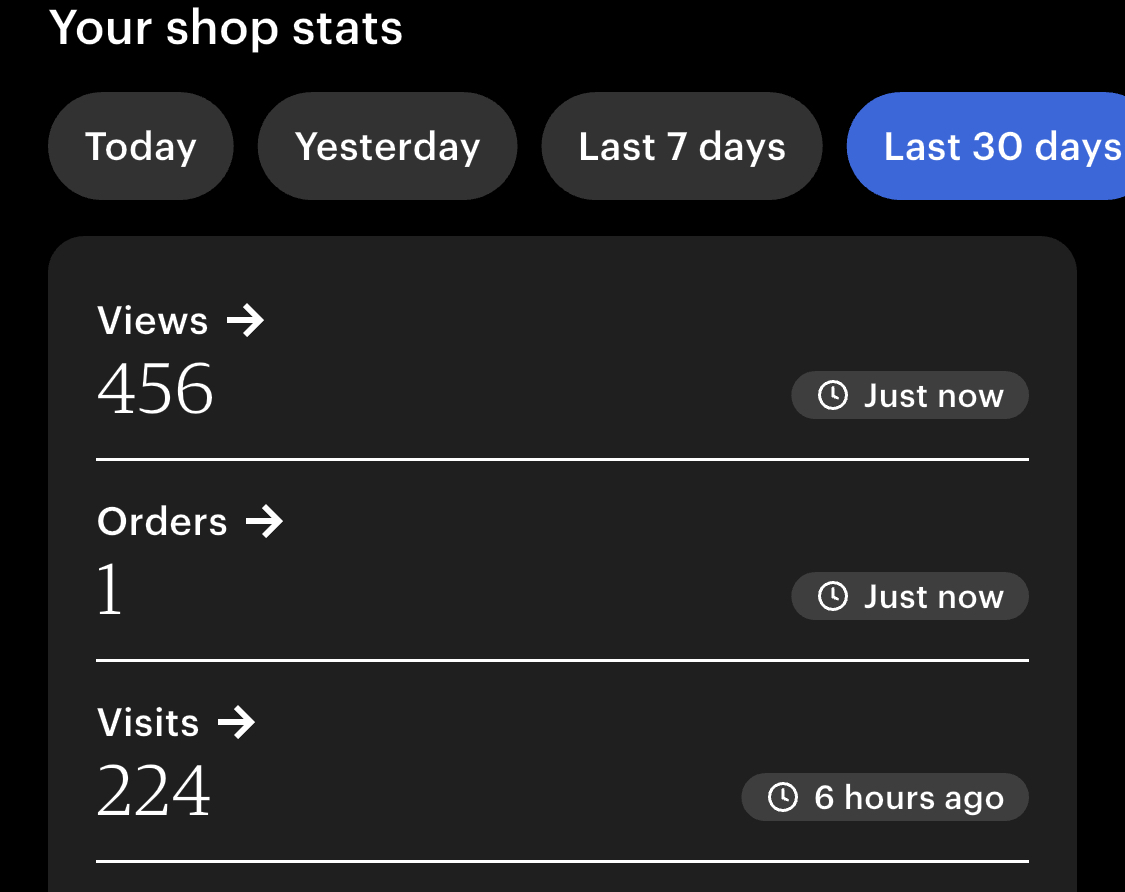
Task: Click the orders count of 1
Action: click(110, 590)
